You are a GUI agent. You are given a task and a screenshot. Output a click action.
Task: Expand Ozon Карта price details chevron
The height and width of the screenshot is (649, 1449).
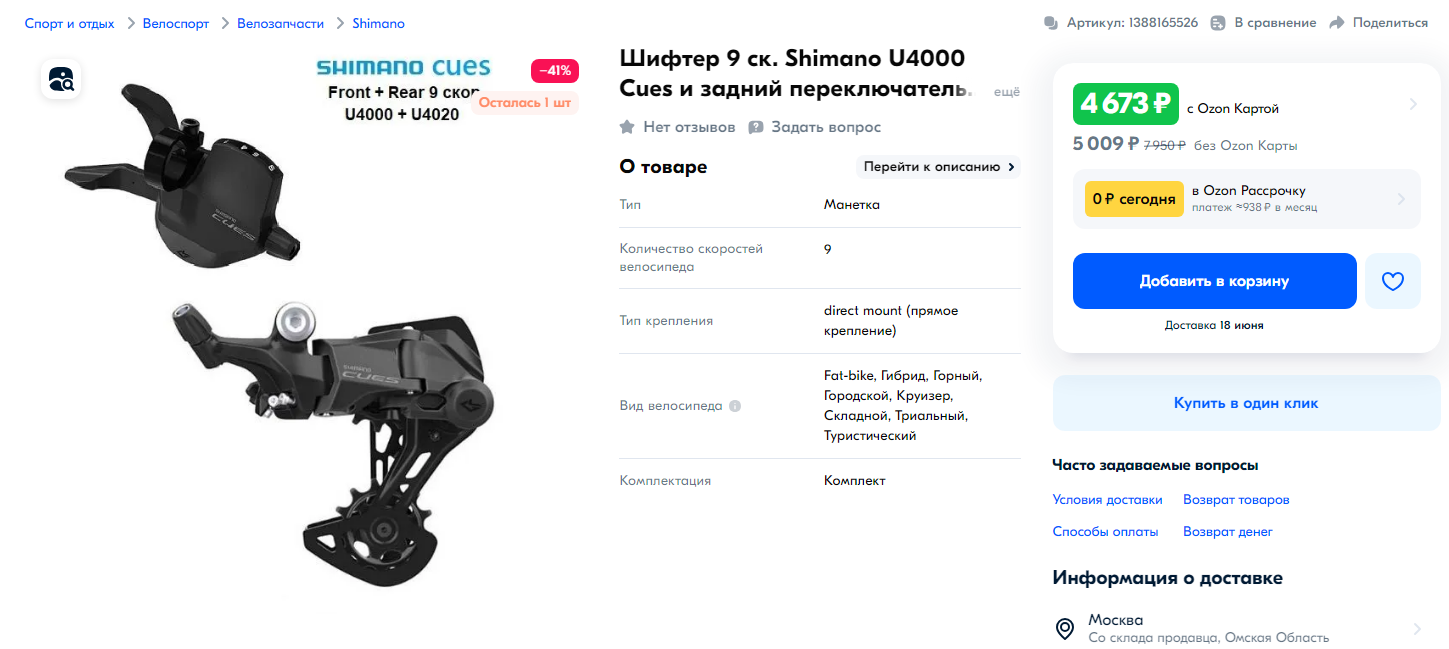click(x=1413, y=104)
